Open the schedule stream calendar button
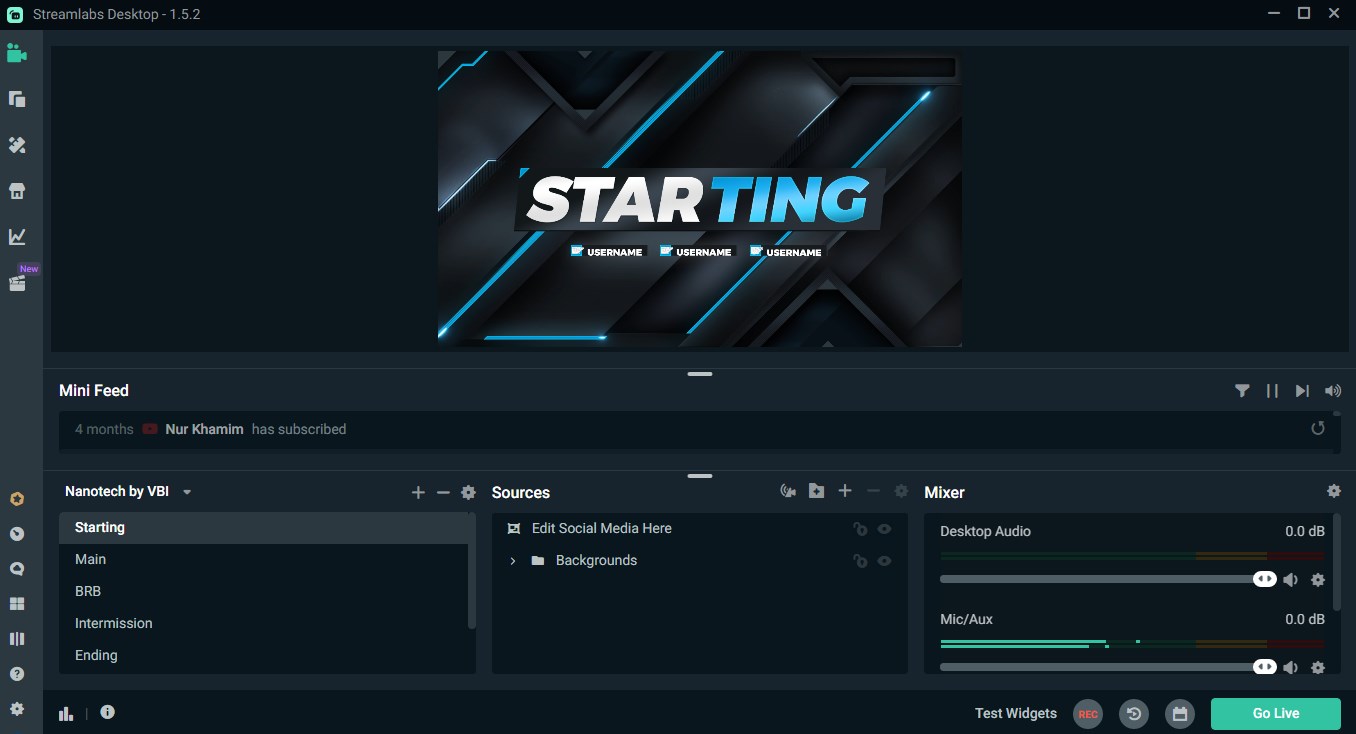The height and width of the screenshot is (734, 1356). [x=1180, y=714]
